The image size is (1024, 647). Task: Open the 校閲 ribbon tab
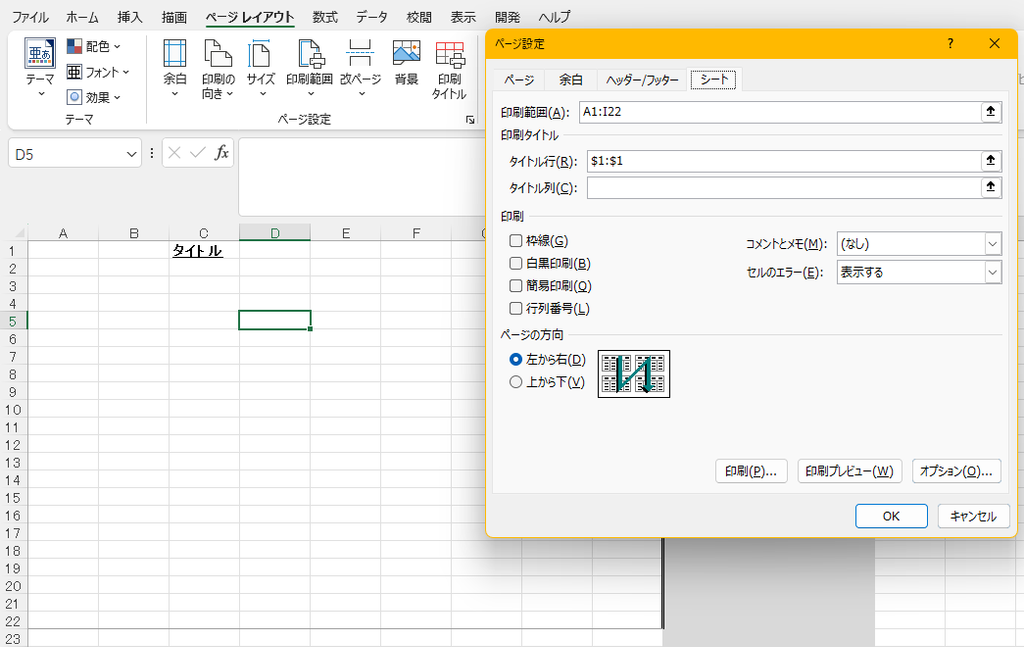[x=419, y=17]
